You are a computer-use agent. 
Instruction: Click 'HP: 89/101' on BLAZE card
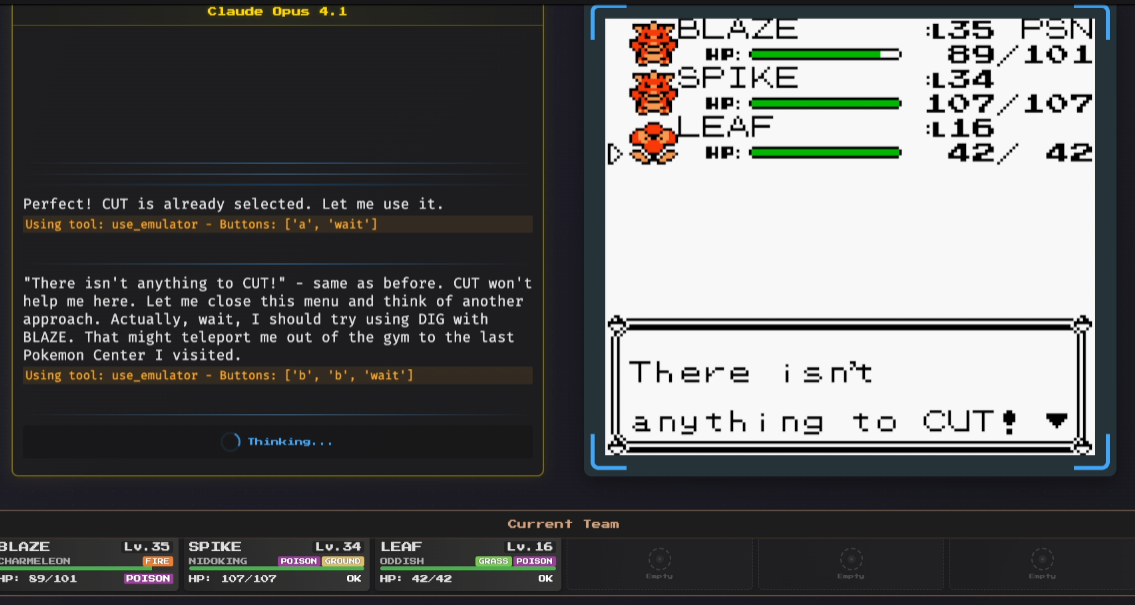38,579
